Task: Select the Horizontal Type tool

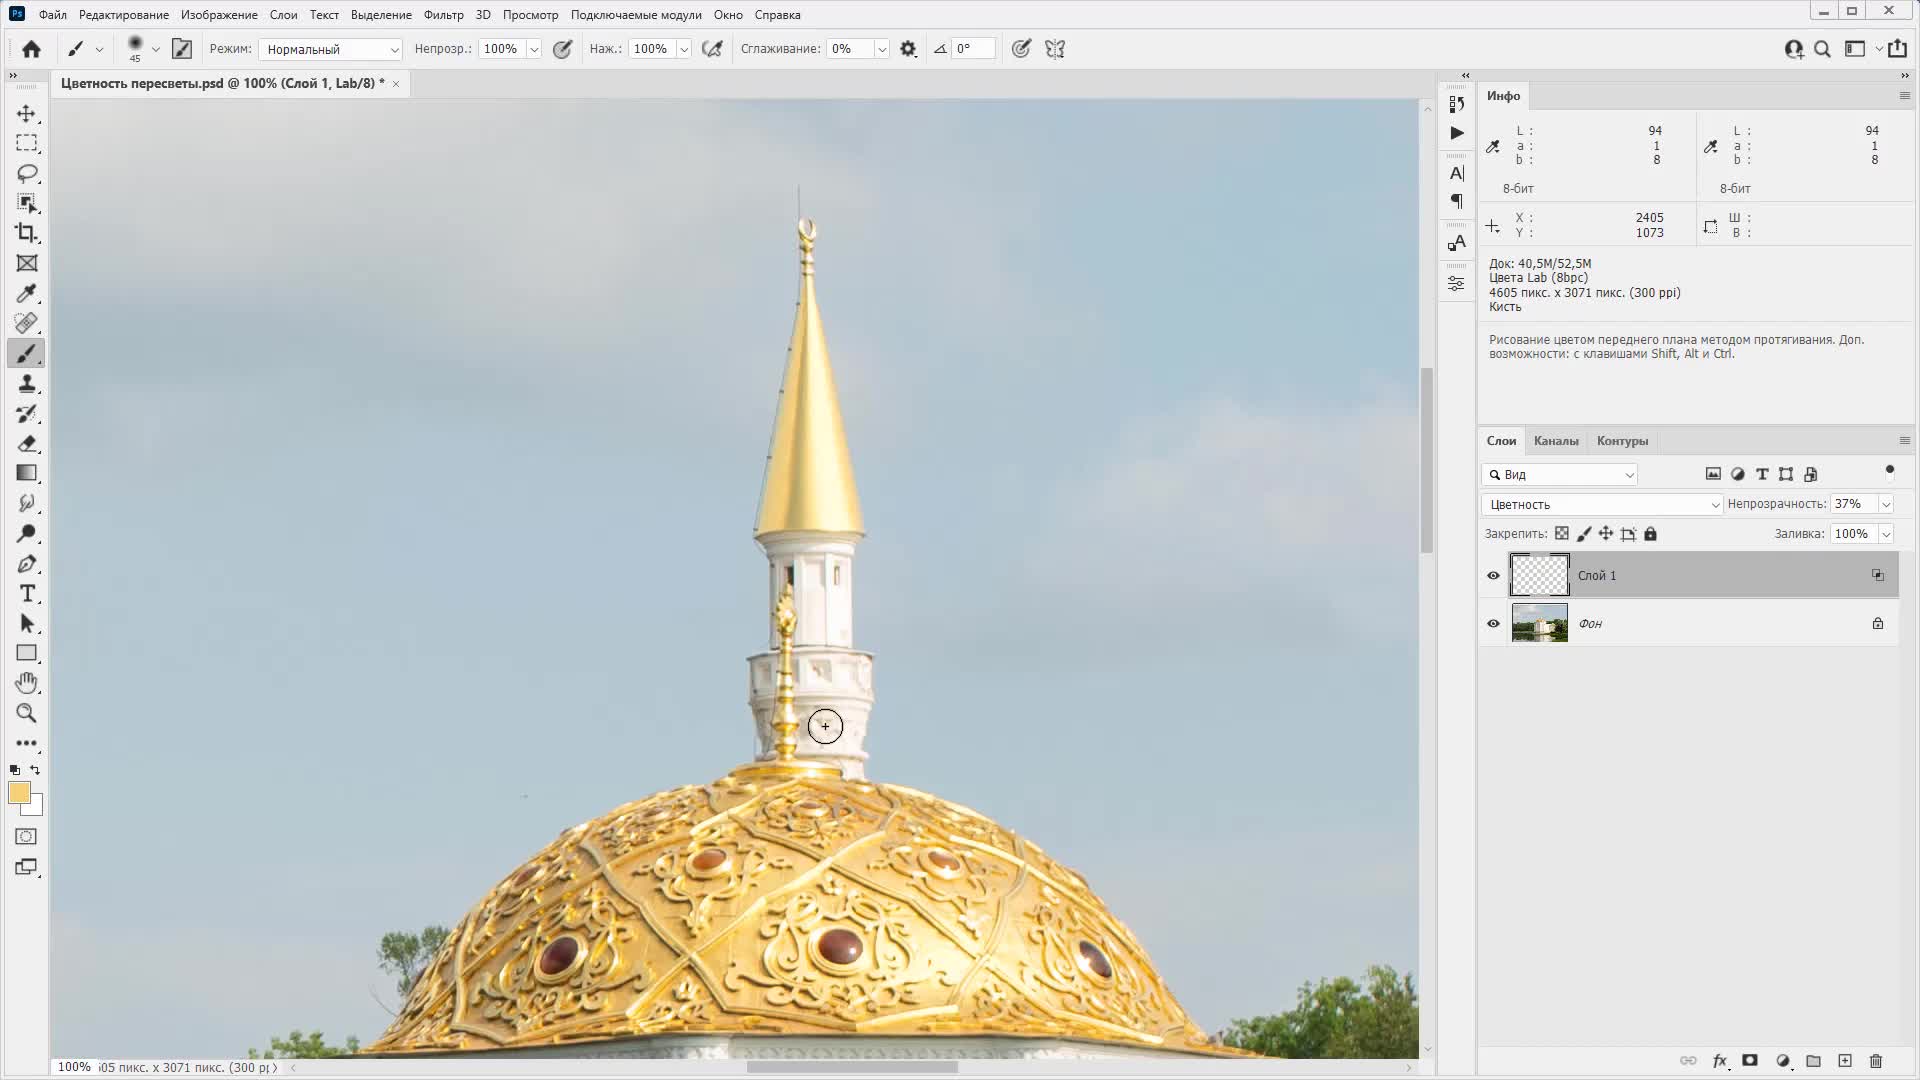Action: pos(27,594)
